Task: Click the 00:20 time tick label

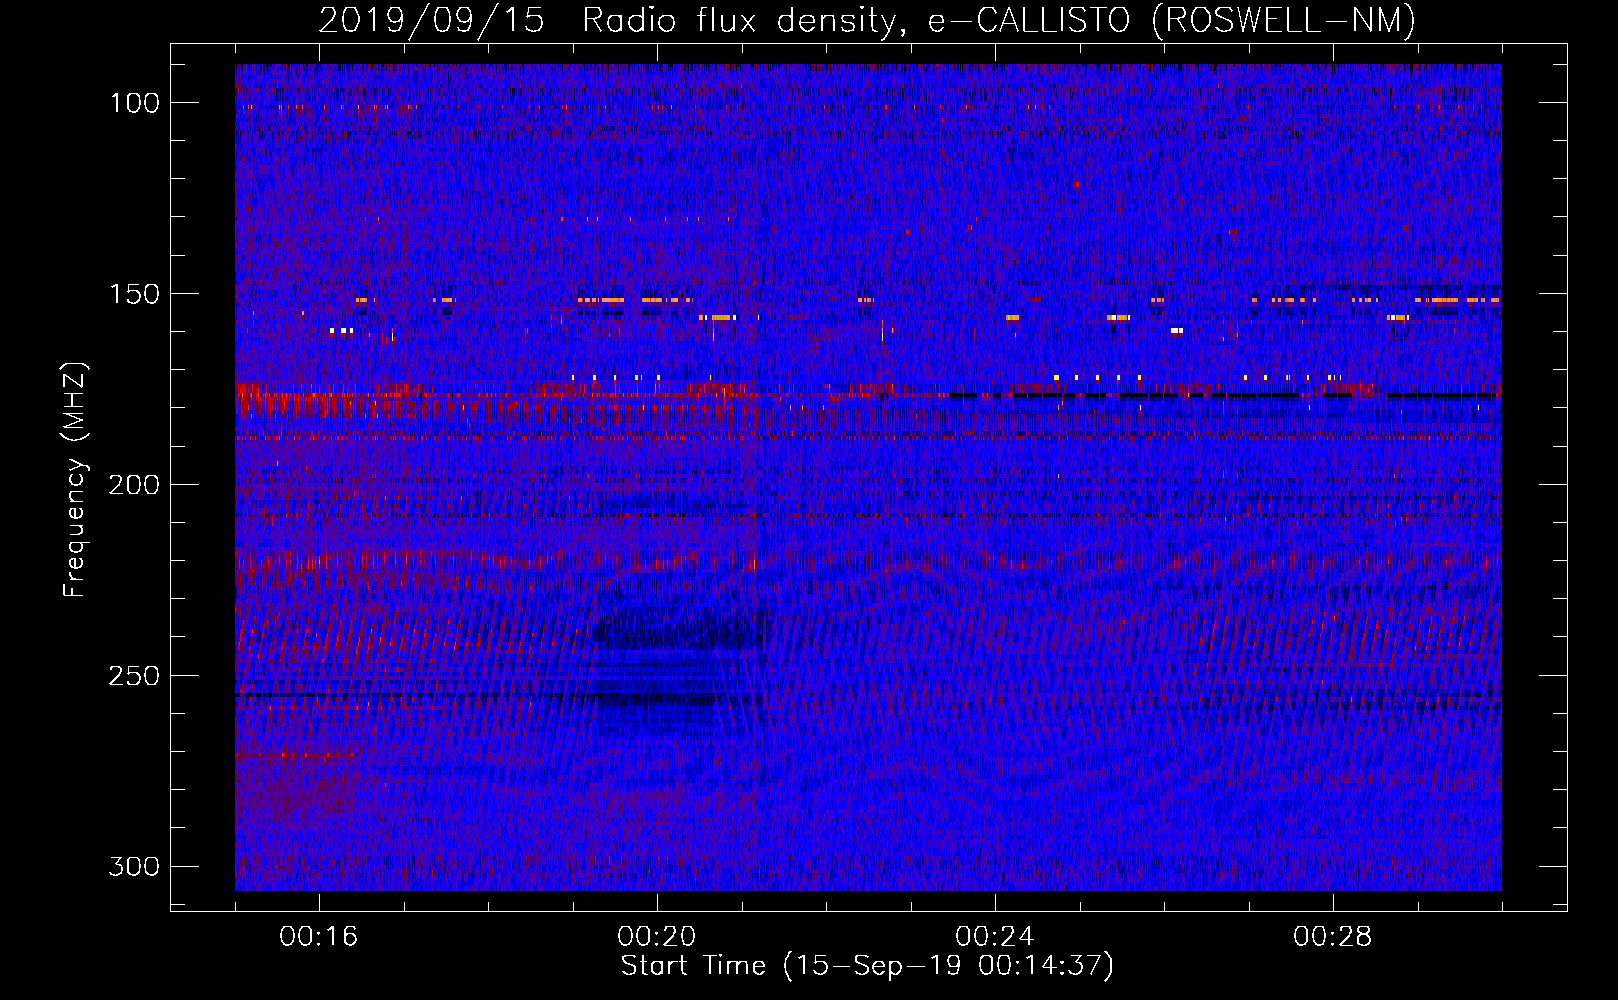Action: pyautogui.click(x=657, y=937)
